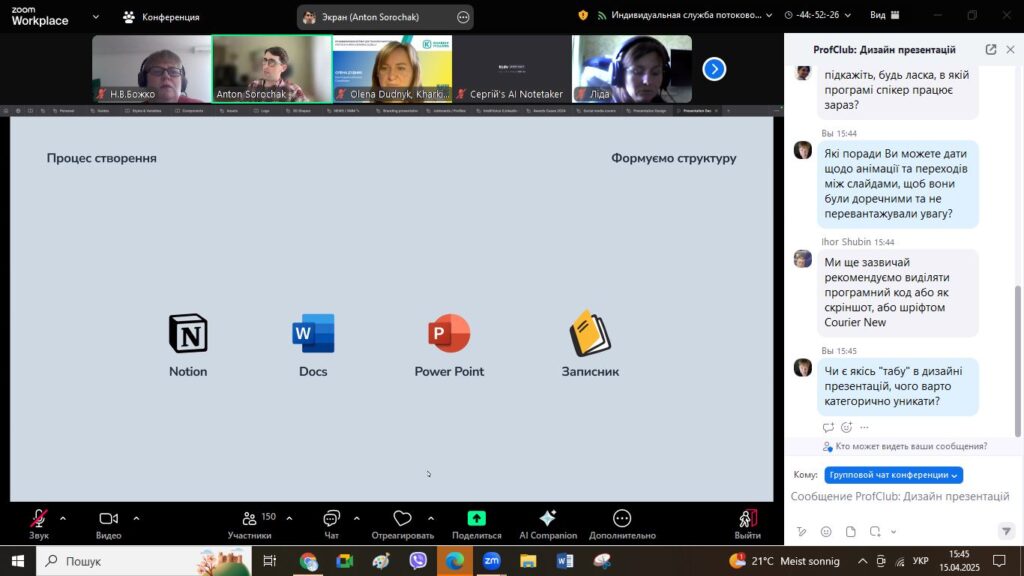Select Сергій's AI Notetaker thumbnail
Screen dimensions: 1024x576
(x=512, y=69)
